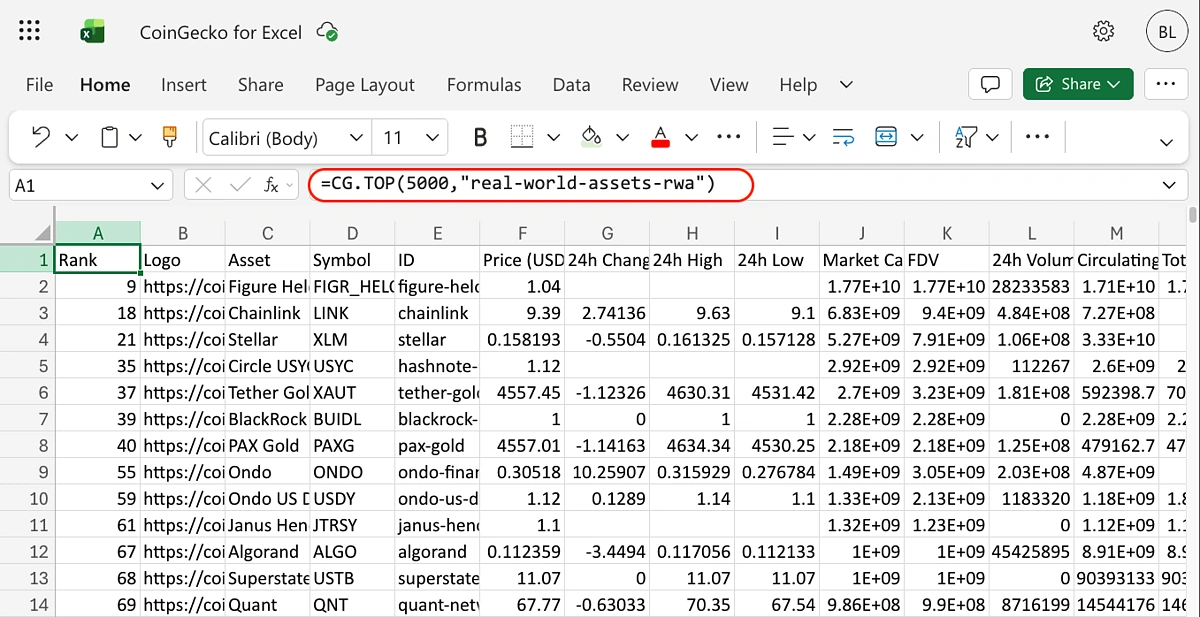Open the Formulas tab
Viewport: 1200px width, 617px height.
tap(484, 85)
